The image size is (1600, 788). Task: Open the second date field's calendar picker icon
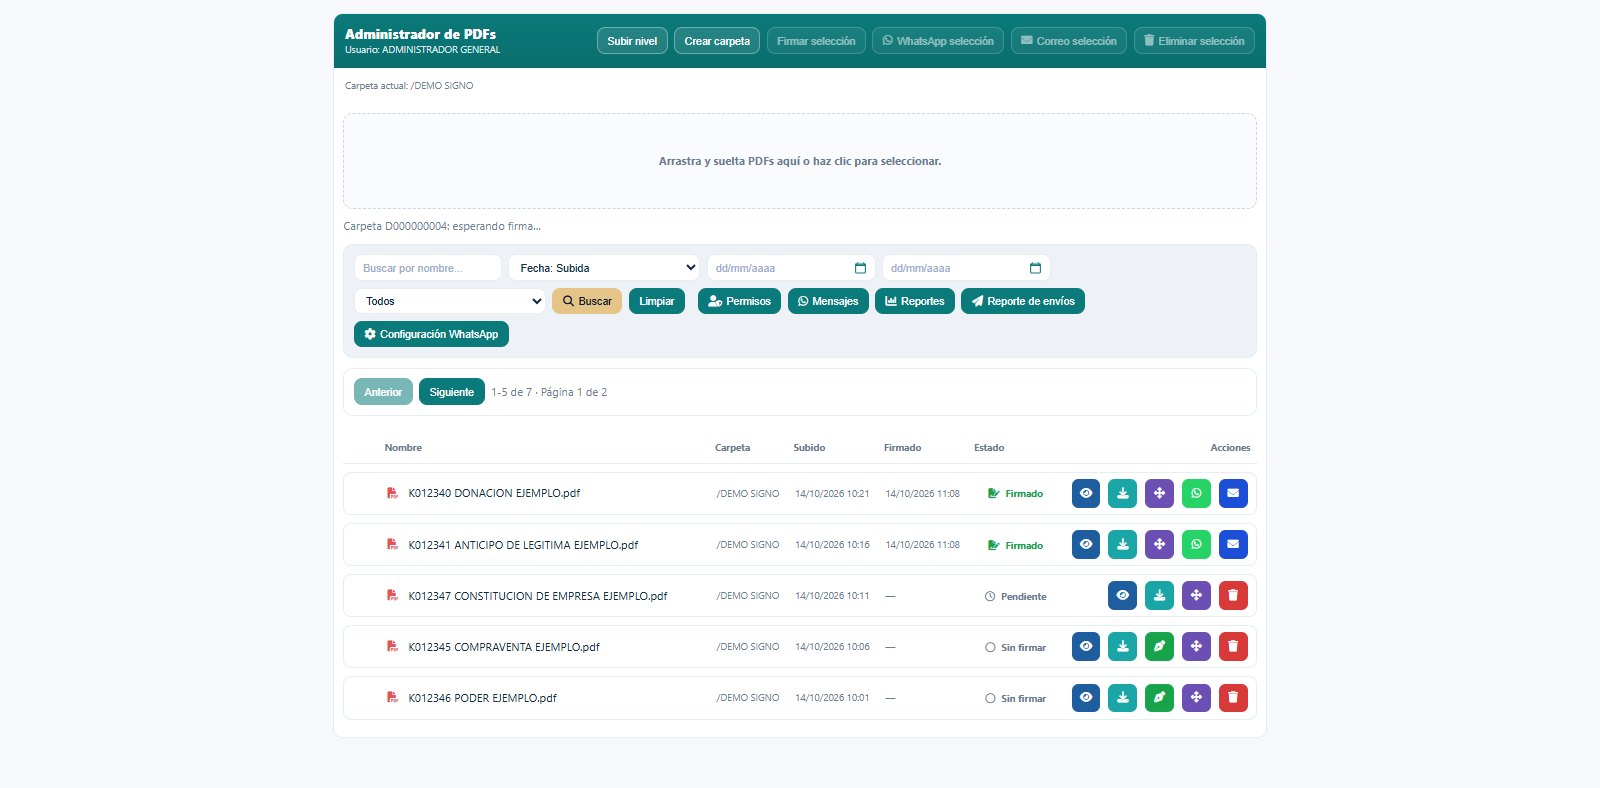point(1035,268)
